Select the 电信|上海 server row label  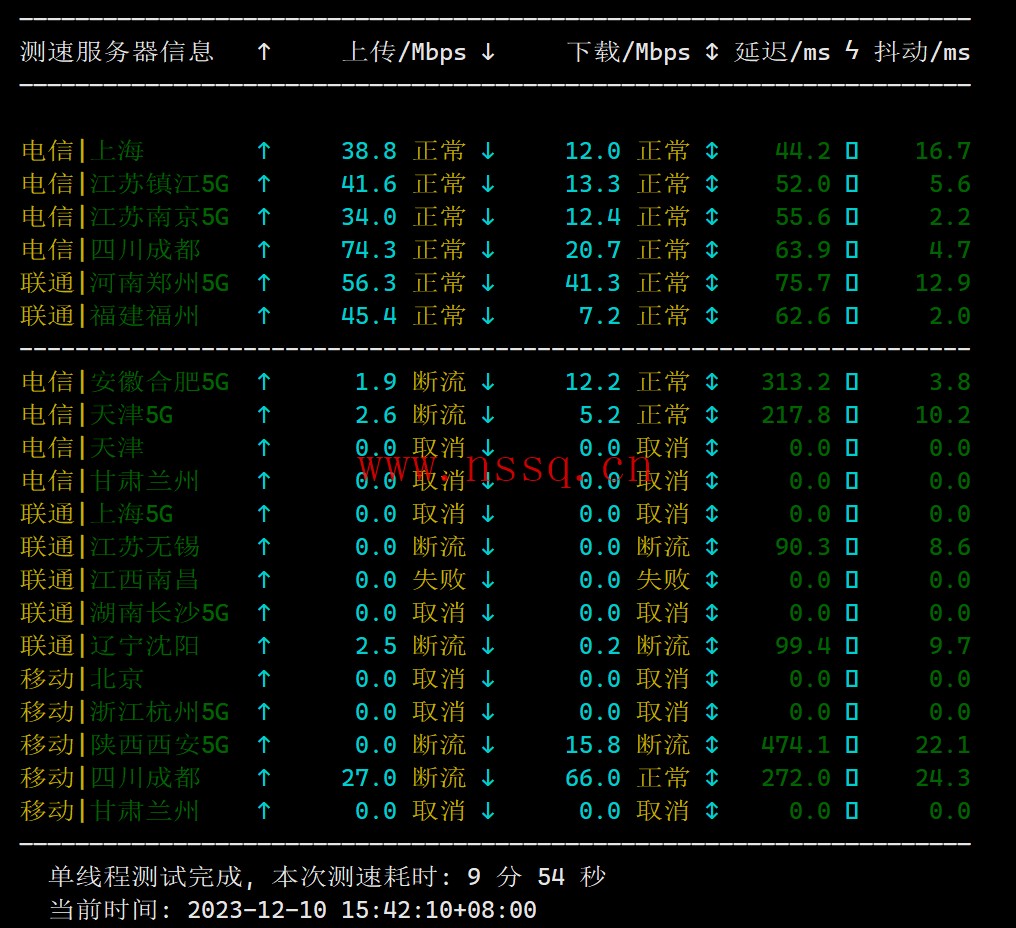point(82,151)
